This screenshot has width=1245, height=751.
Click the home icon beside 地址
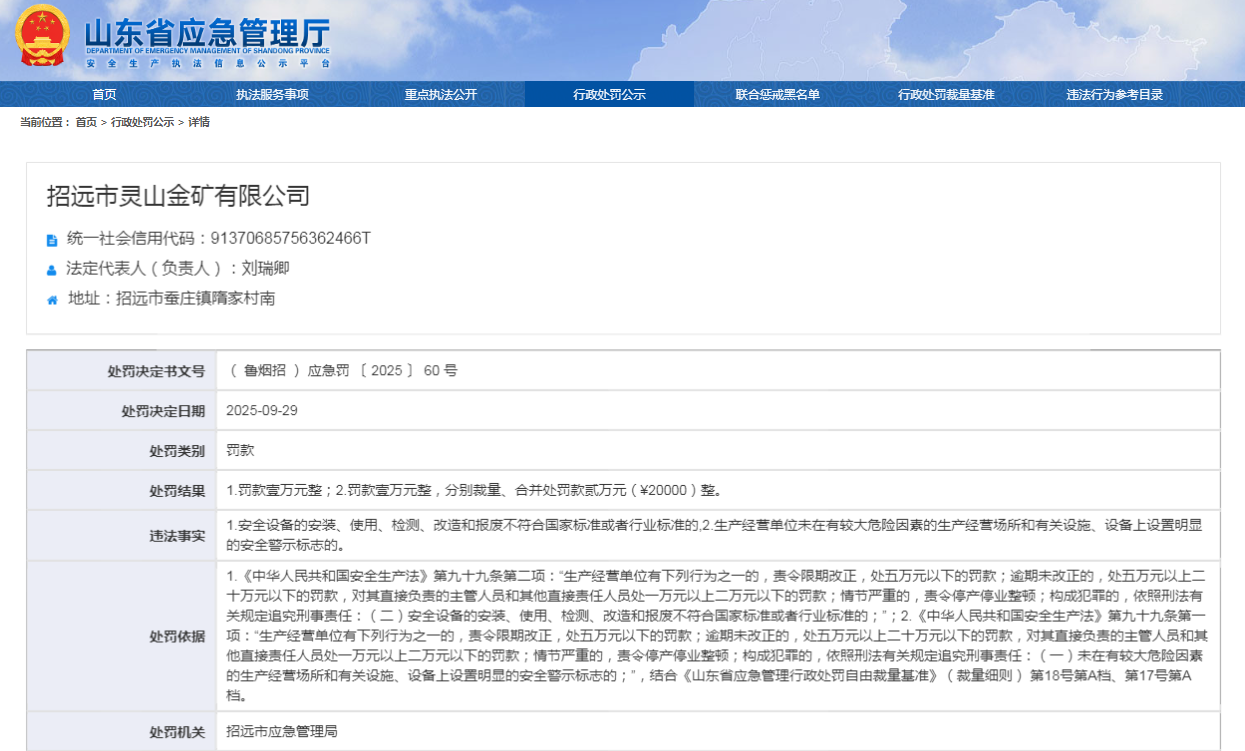click(x=52, y=300)
